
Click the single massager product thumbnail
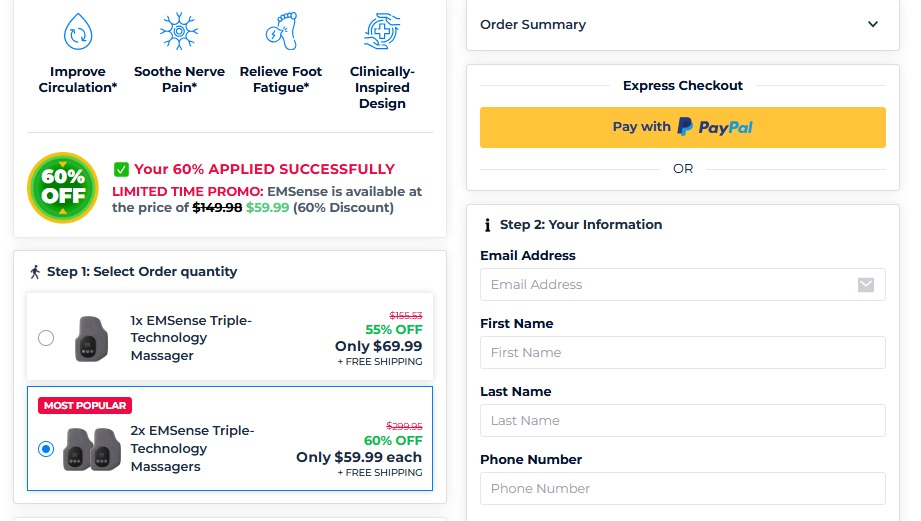(92, 339)
